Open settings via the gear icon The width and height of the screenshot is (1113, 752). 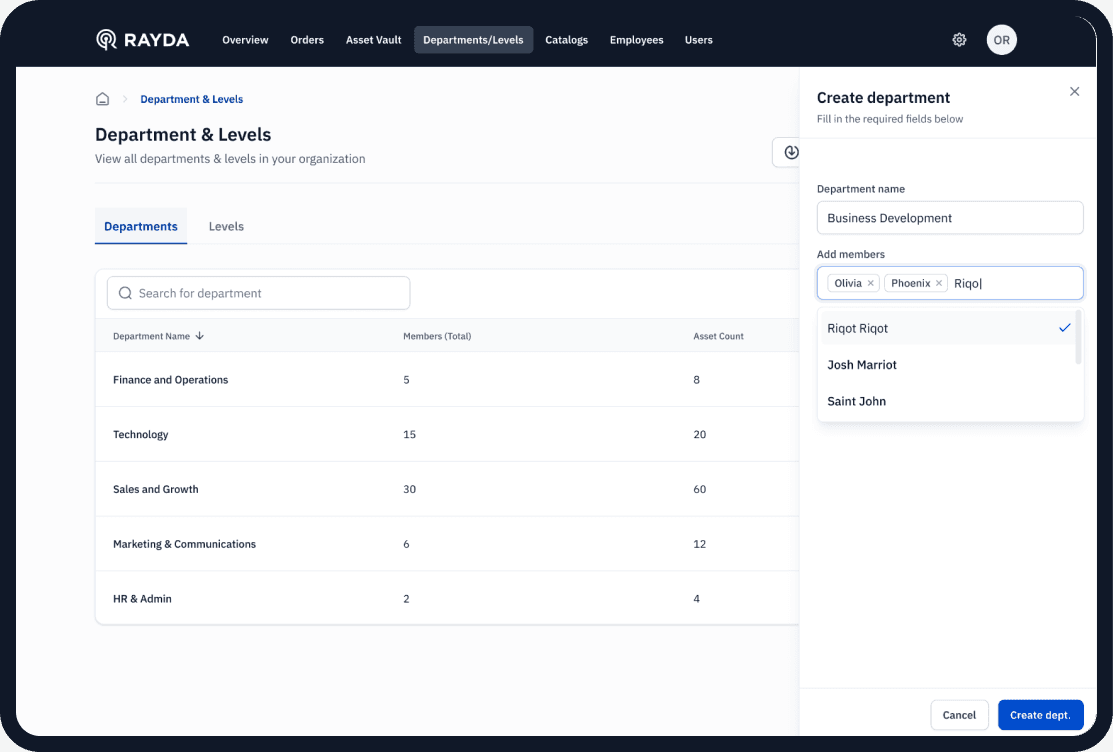click(959, 40)
